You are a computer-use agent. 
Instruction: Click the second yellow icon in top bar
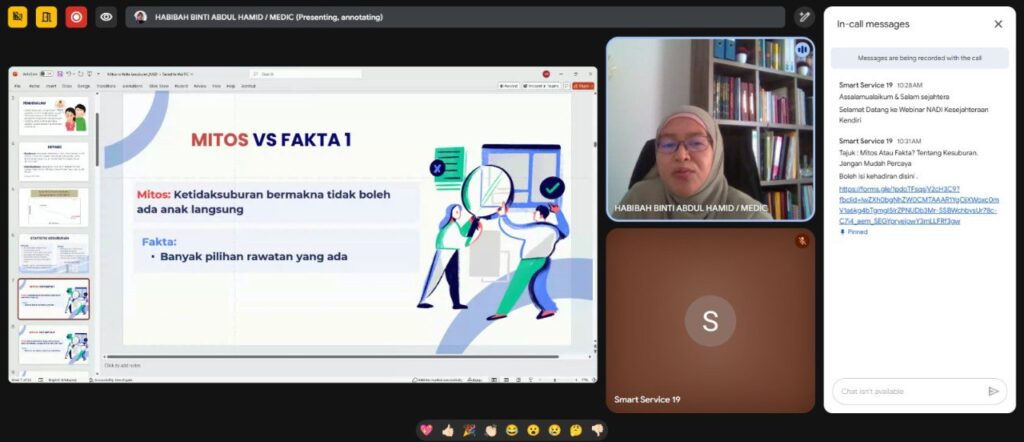[x=46, y=17]
